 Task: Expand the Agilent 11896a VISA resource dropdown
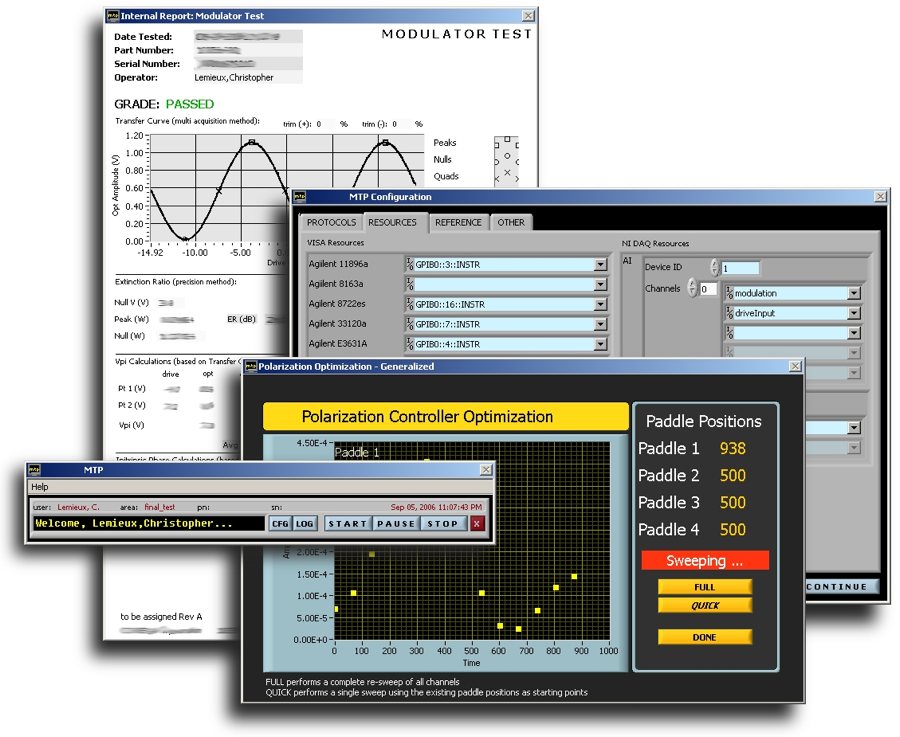tap(600, 265)
